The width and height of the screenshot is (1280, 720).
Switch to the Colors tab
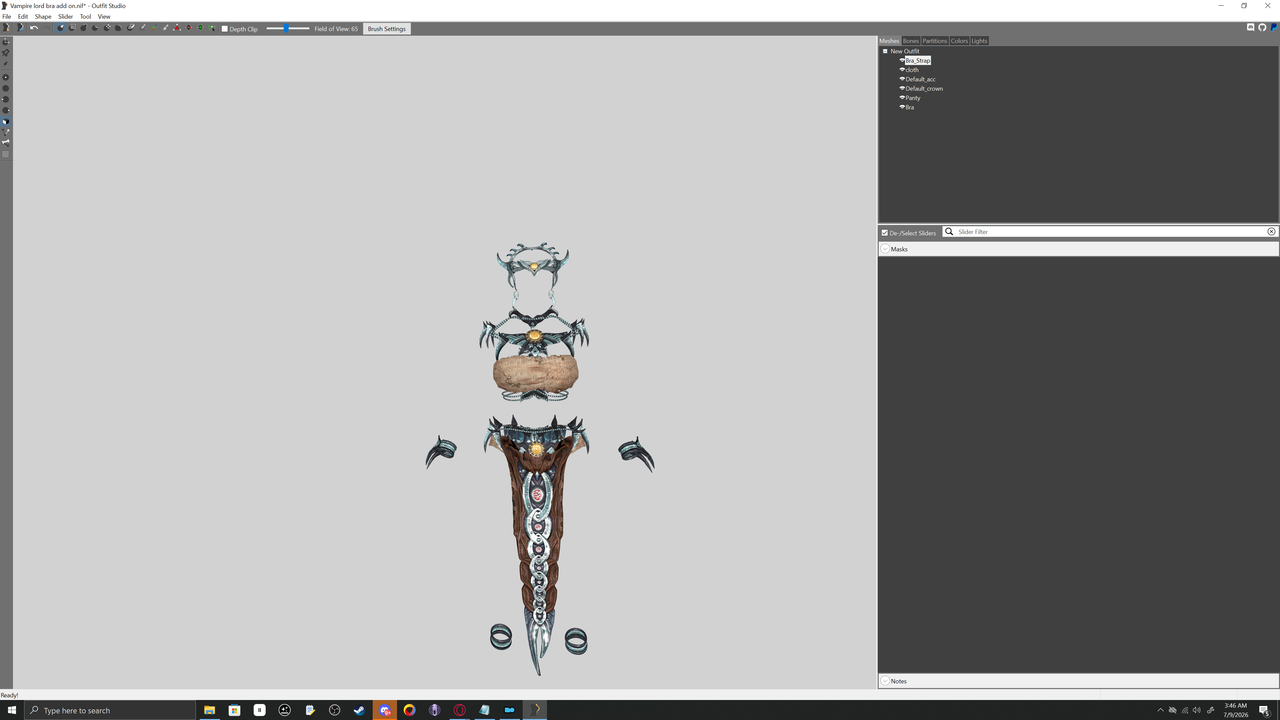coord(959,41)
